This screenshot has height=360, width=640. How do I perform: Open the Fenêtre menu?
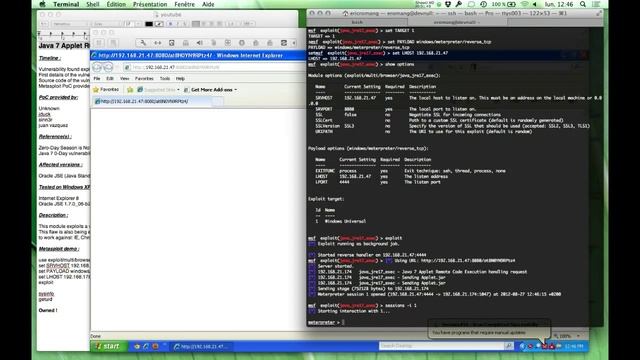pos(184,4)
